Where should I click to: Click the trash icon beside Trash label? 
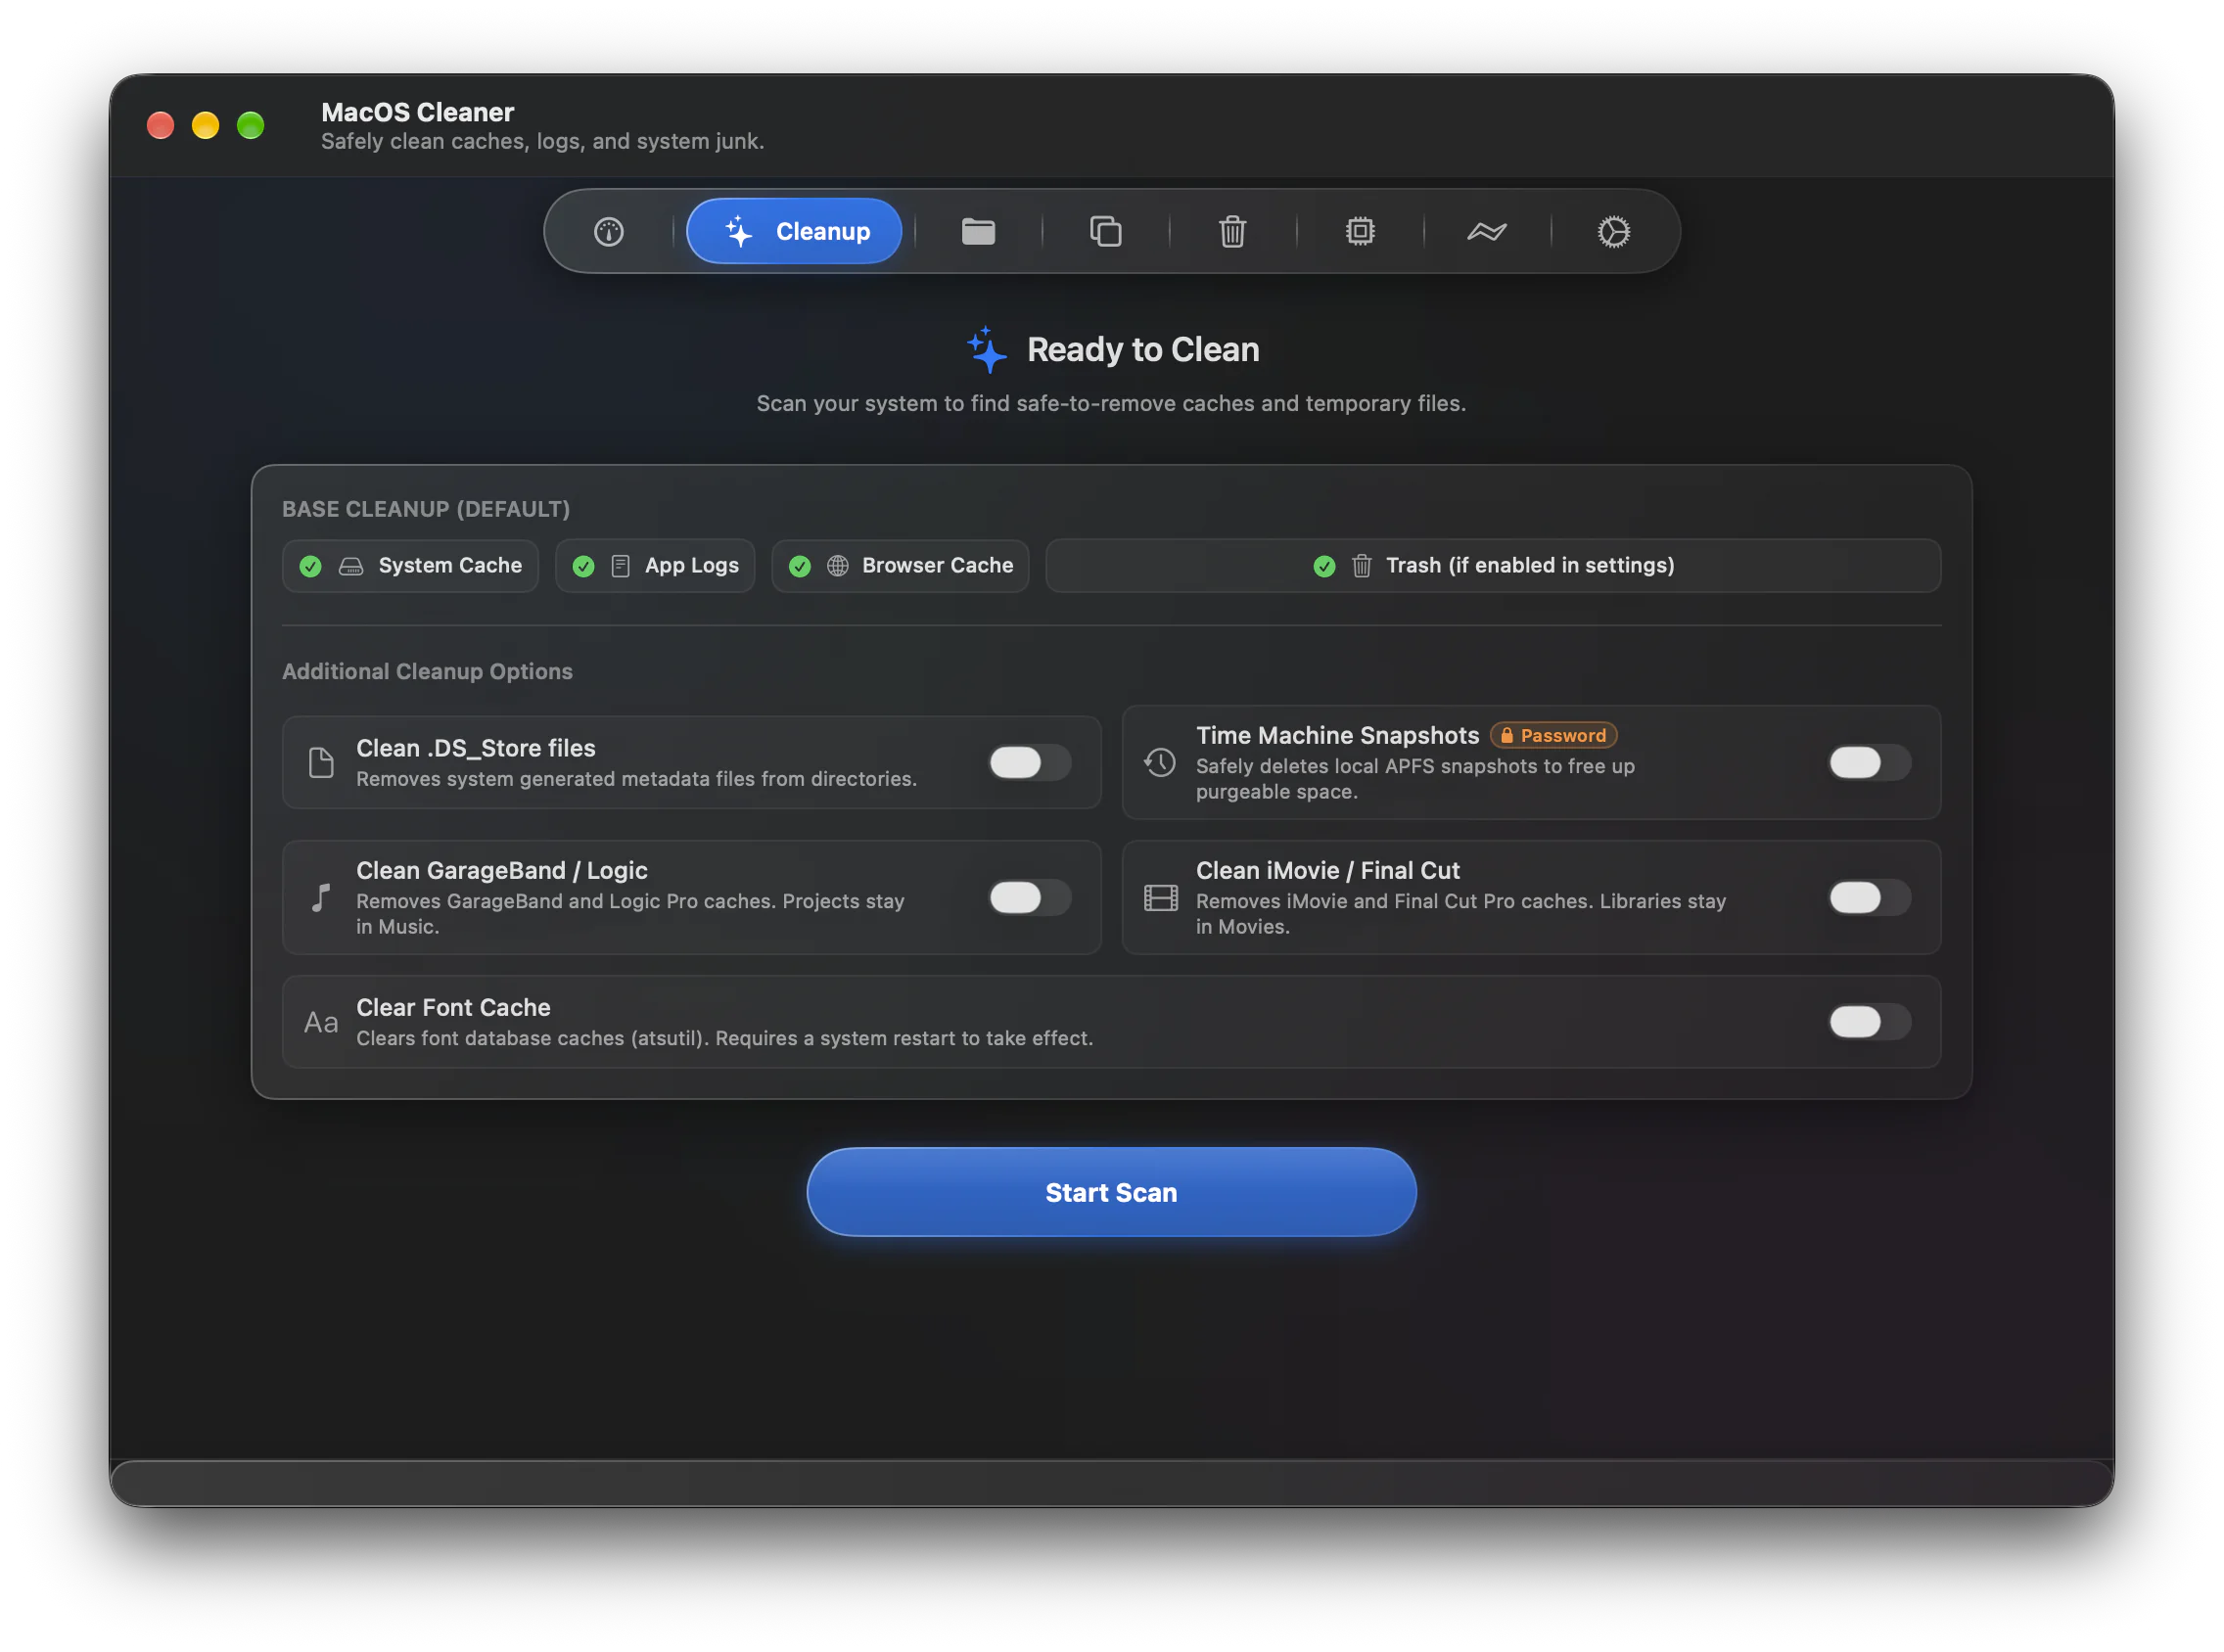[x=1361, y=566]
